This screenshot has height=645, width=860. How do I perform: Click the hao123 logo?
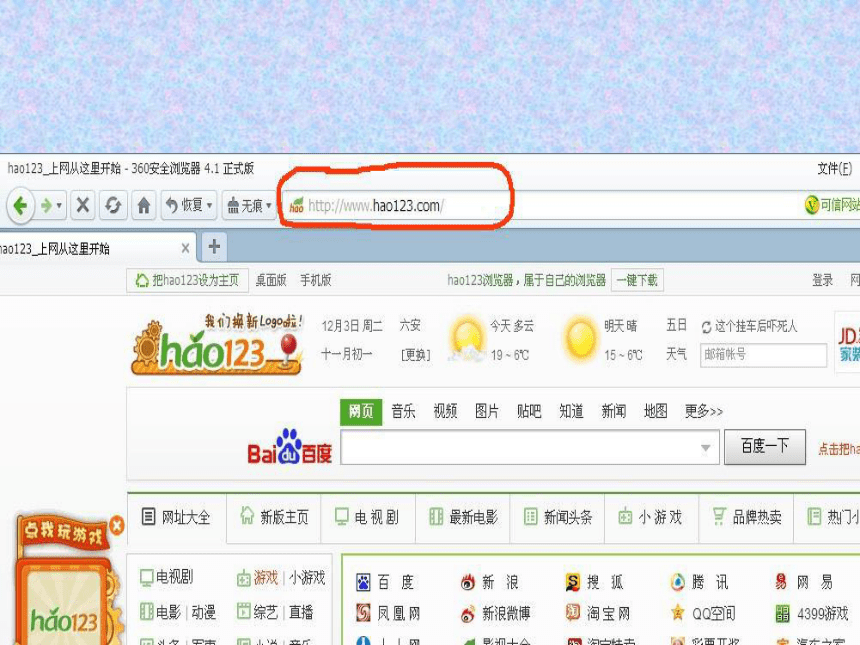pos(217,344)
